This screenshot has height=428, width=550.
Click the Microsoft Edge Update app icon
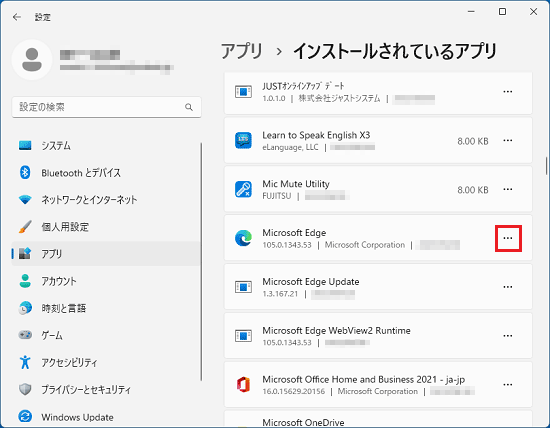click(x=243, y=287)
